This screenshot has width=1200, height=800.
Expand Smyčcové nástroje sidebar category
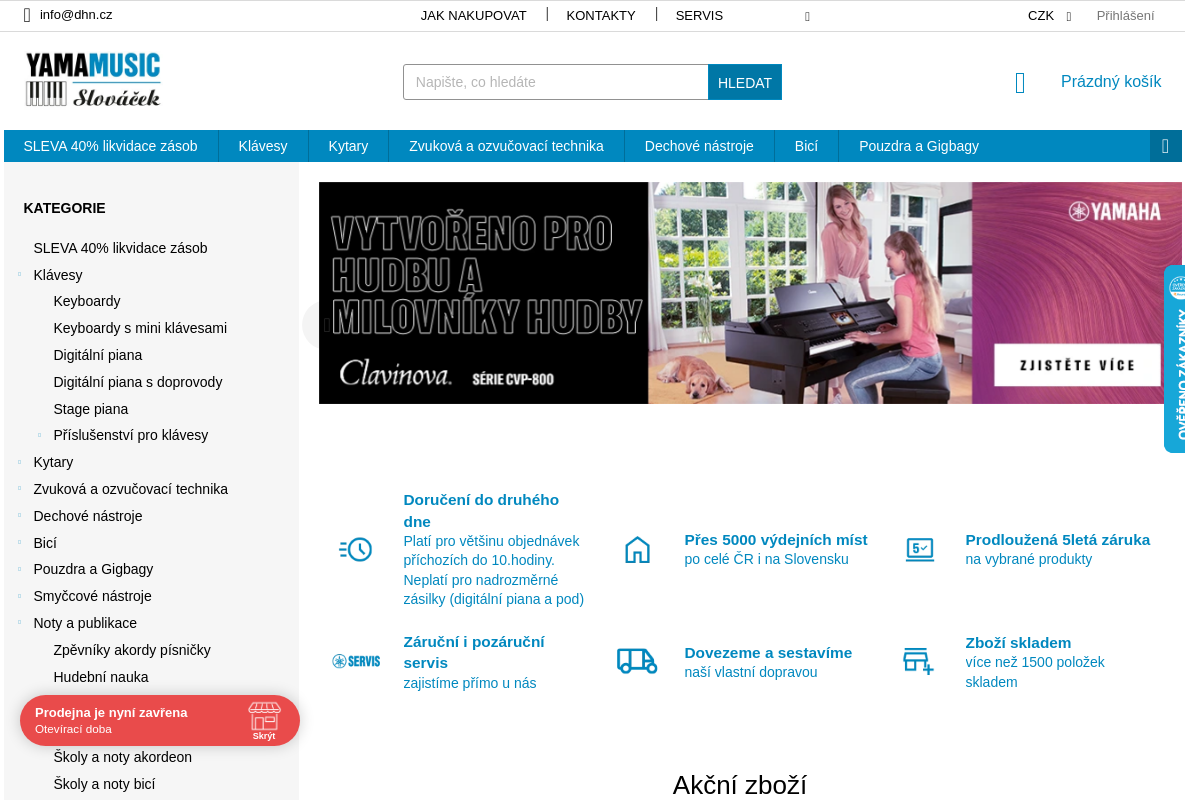point(19,596)
